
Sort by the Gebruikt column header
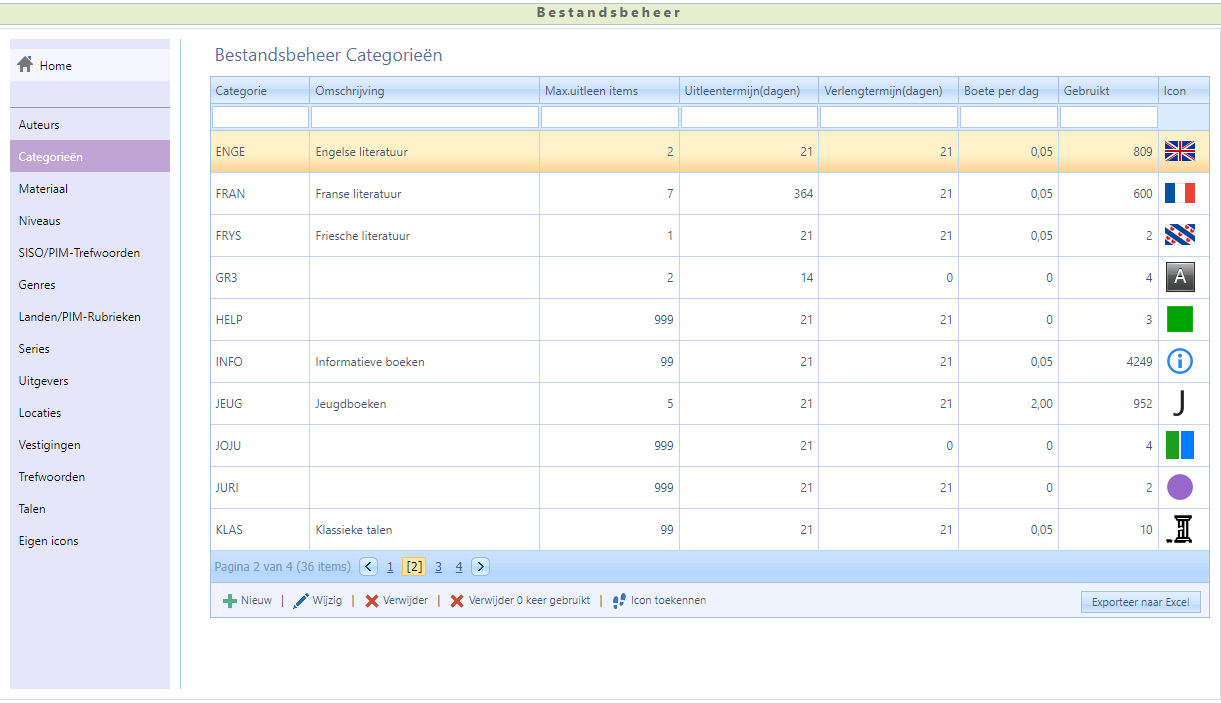[x=1086, y=91]
